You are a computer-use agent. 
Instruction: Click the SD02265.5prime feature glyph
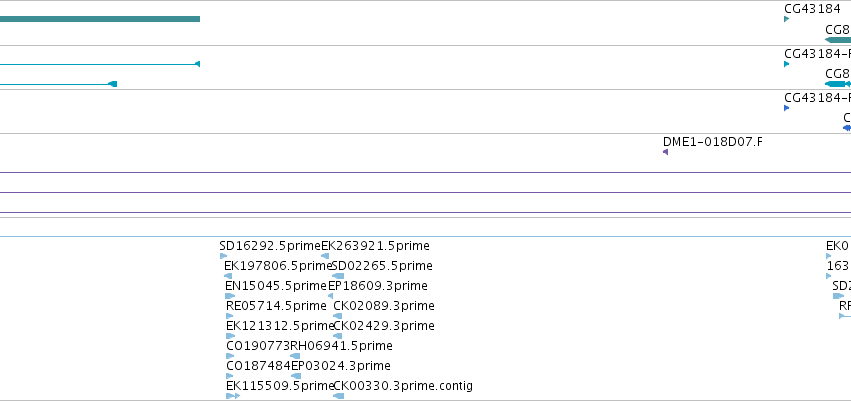pos(338,276)
